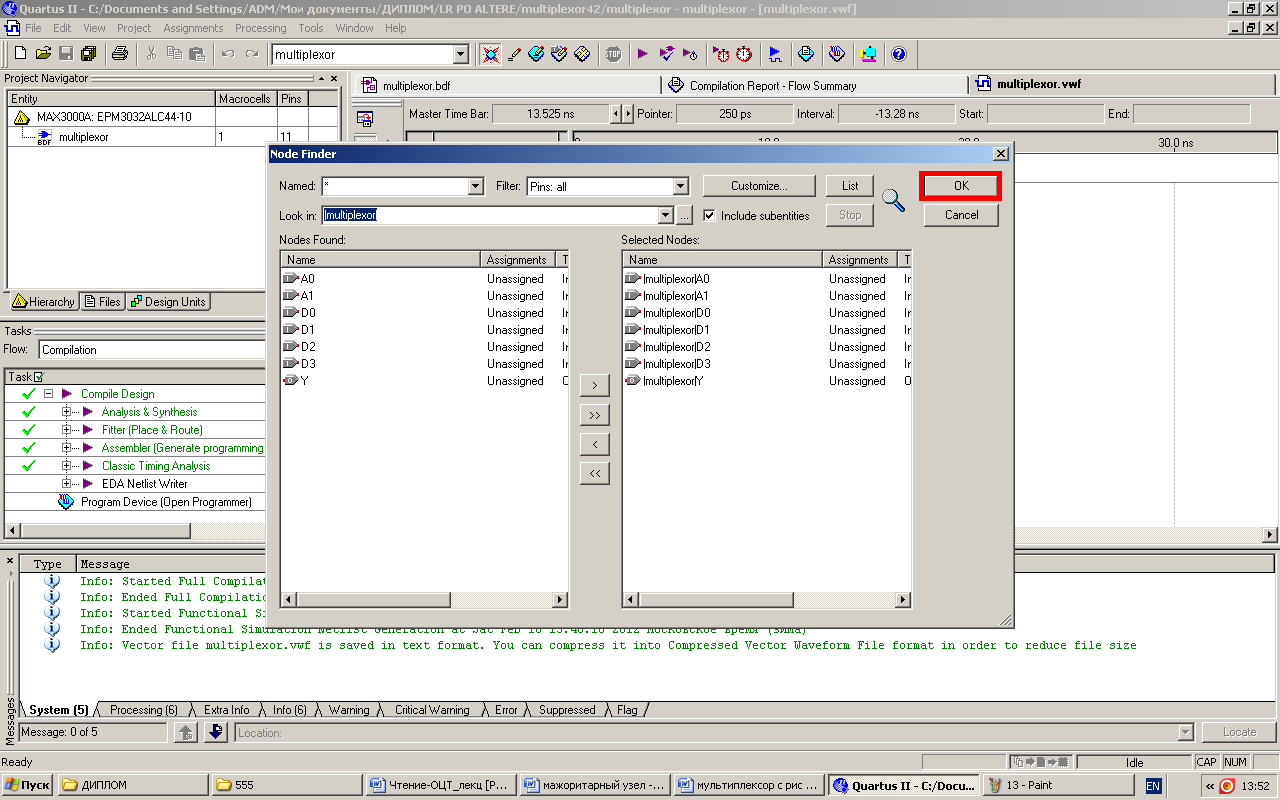Open the Processing (6) messages tab
This screenshot has height=800, width=1280.
pyautogui.click(x=143, y=710)
